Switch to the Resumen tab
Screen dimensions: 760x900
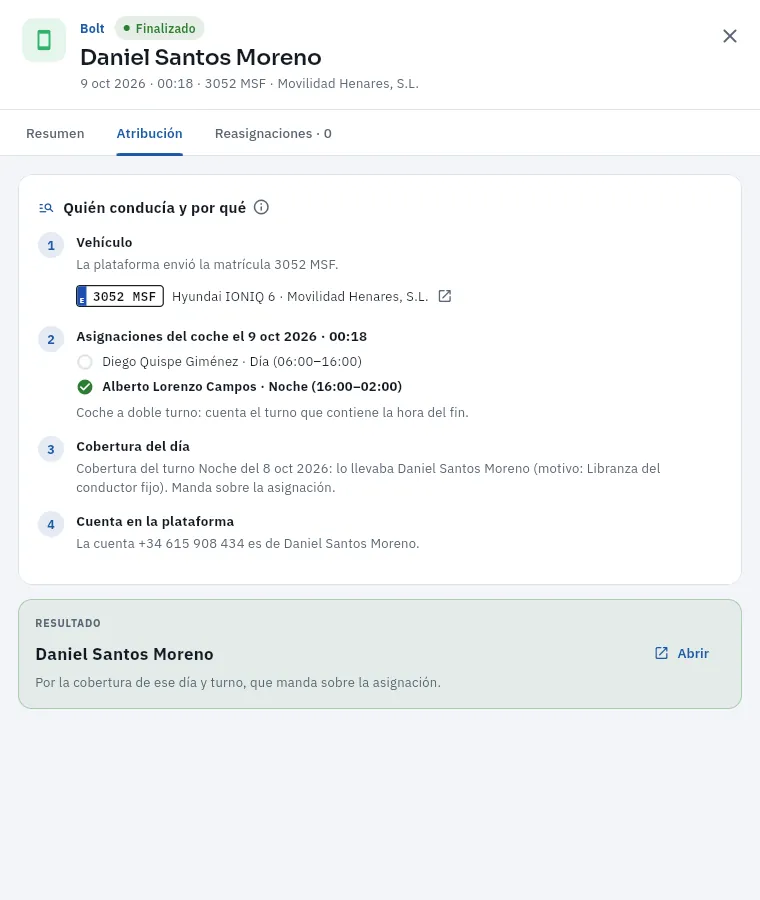(x=55, y=134)
